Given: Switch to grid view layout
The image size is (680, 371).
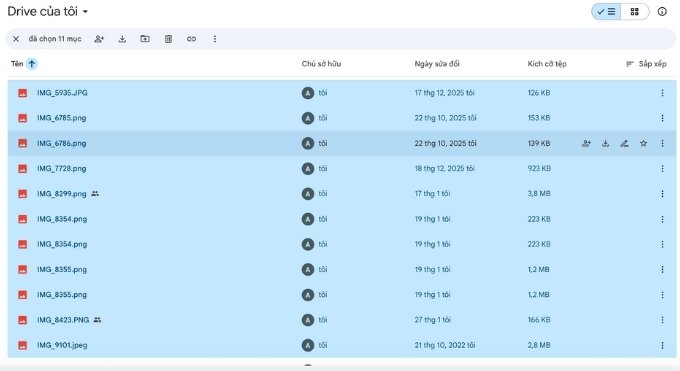Looking at the screenshot, I should pyautogui.click(x=634, y=12).
